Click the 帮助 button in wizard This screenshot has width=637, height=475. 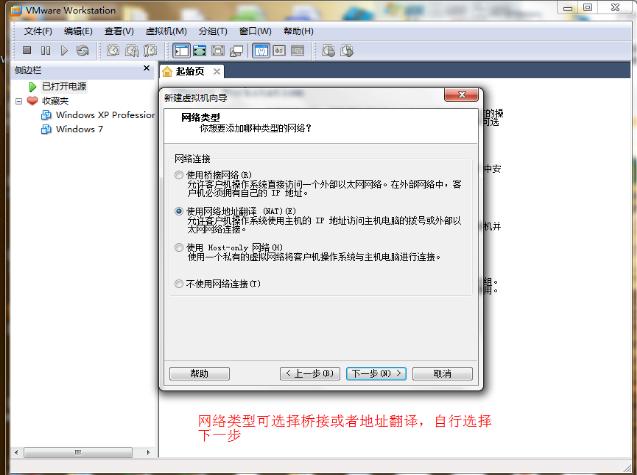click(x=199, y=374)
